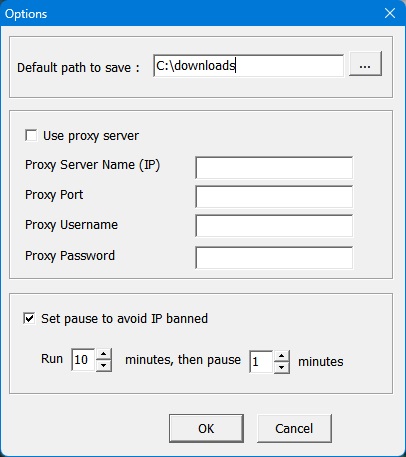Click the Proxy Port text box
Image resolution: width=406 pixels, height=457 pixels.
click(274, 197)
